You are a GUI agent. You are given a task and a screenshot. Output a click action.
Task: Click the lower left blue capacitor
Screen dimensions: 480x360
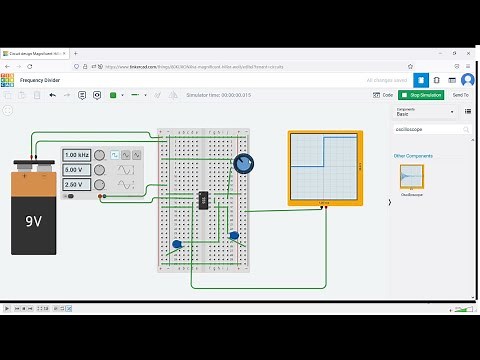tap(177, 244)
